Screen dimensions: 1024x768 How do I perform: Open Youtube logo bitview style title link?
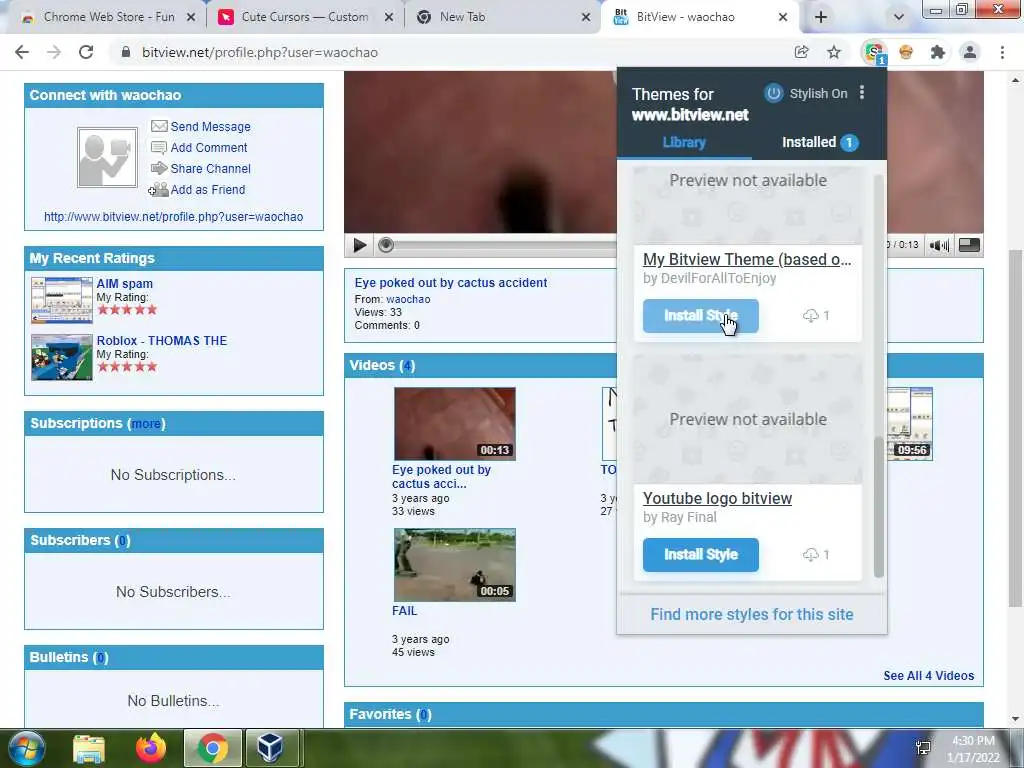click(717, 498)
